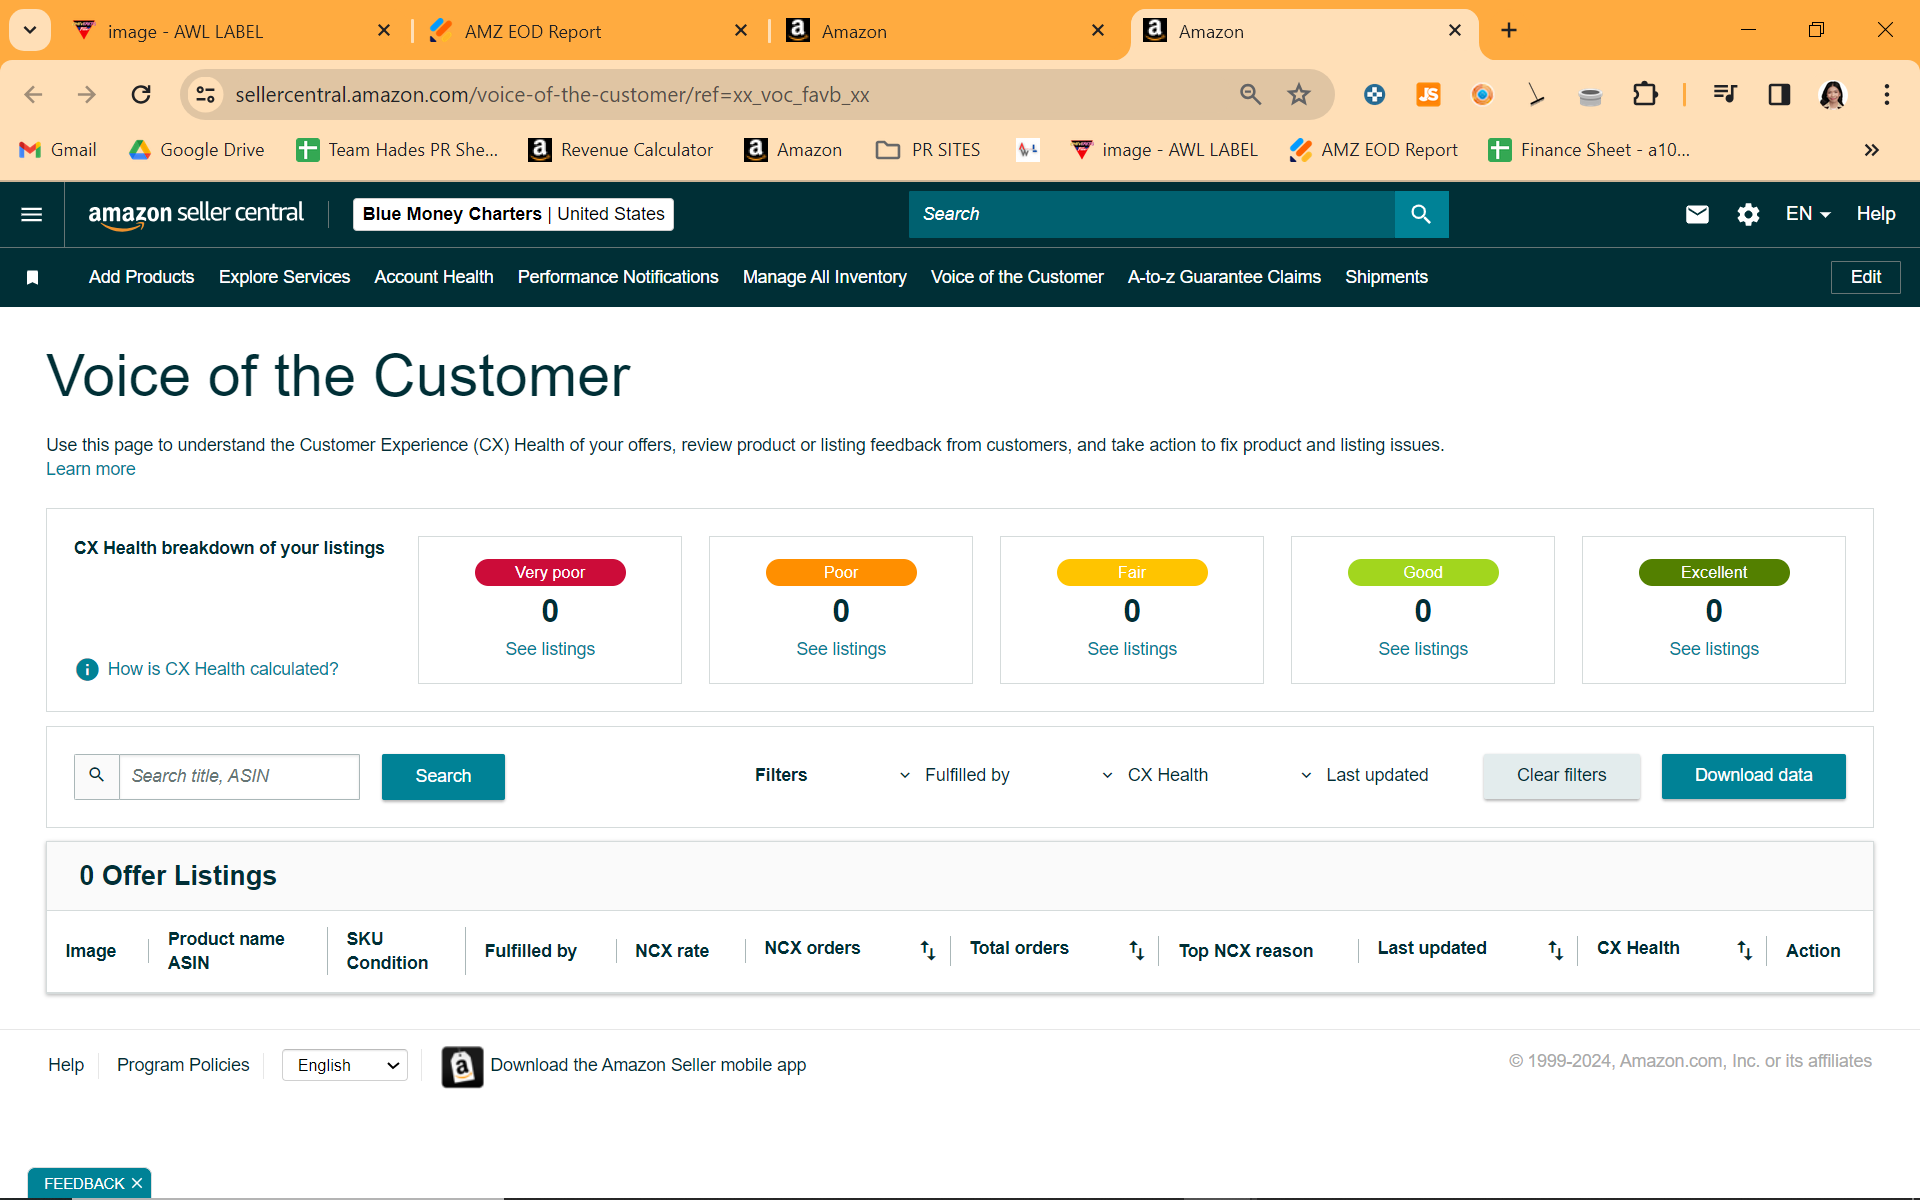Click the browser address bar URL
This screenshot has width=1920, height=1200.
[552, 94]
